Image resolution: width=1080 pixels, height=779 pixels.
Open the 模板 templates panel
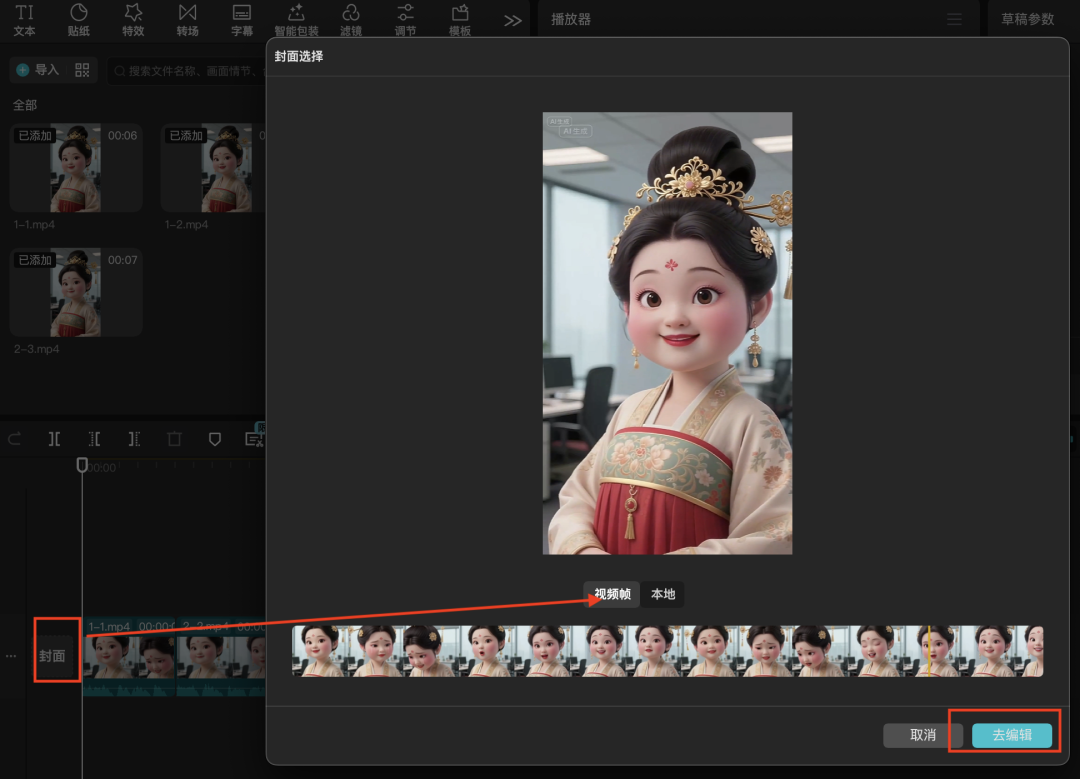point(460,20)
